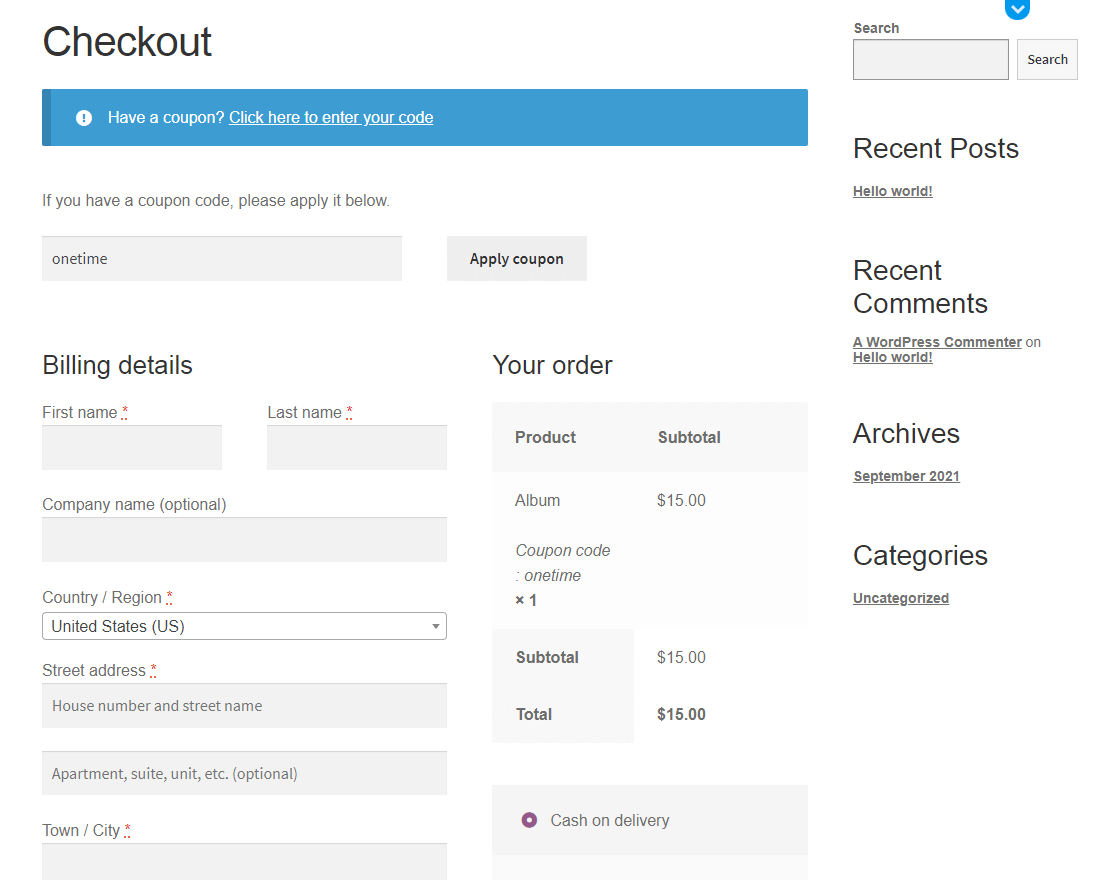Click the 'Categories' sidebar heading
This screenshot has height=880, width=1120.
(920, 556)
